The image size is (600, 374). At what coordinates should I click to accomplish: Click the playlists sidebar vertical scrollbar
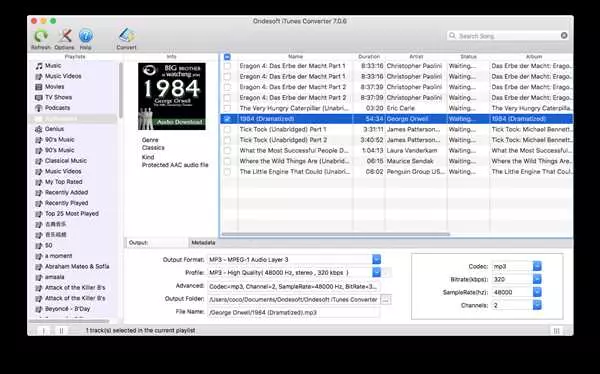pos(121,90)
